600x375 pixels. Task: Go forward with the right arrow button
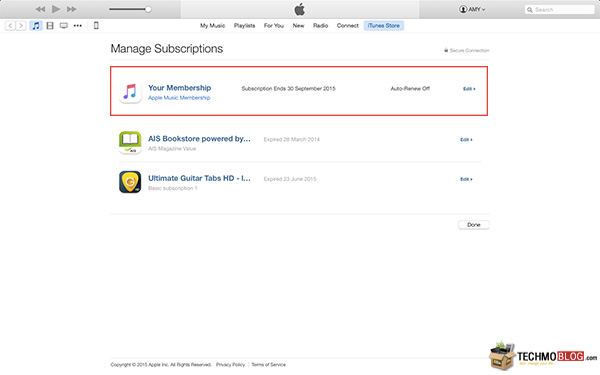tap(21, 26)
